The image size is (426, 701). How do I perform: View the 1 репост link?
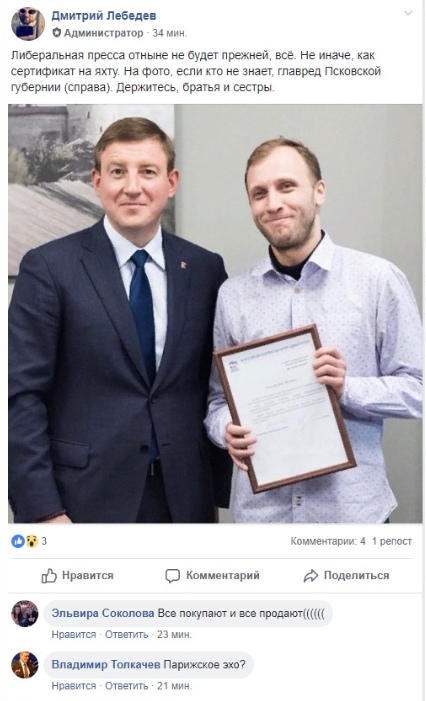tap(392, 541)
